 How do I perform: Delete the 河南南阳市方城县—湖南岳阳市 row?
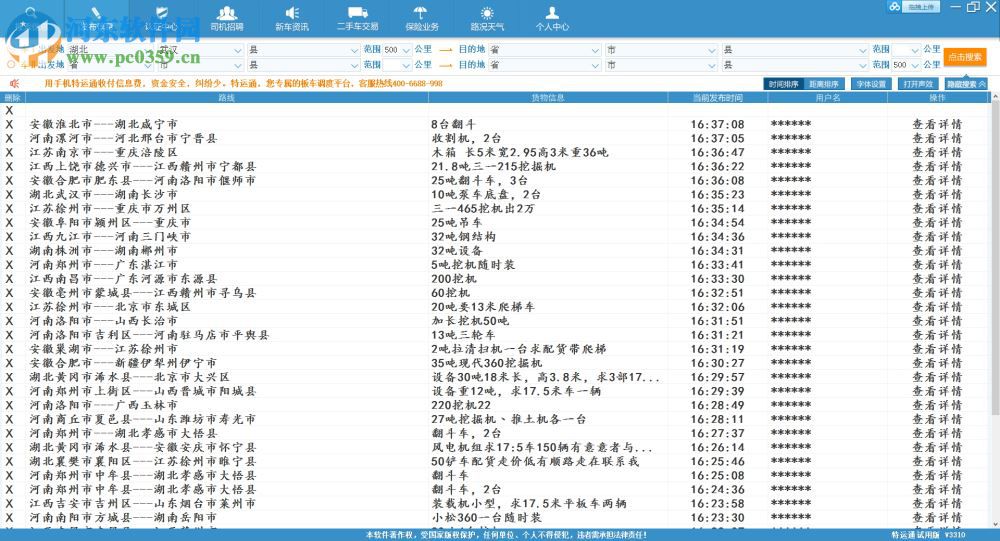click(9, 517)
